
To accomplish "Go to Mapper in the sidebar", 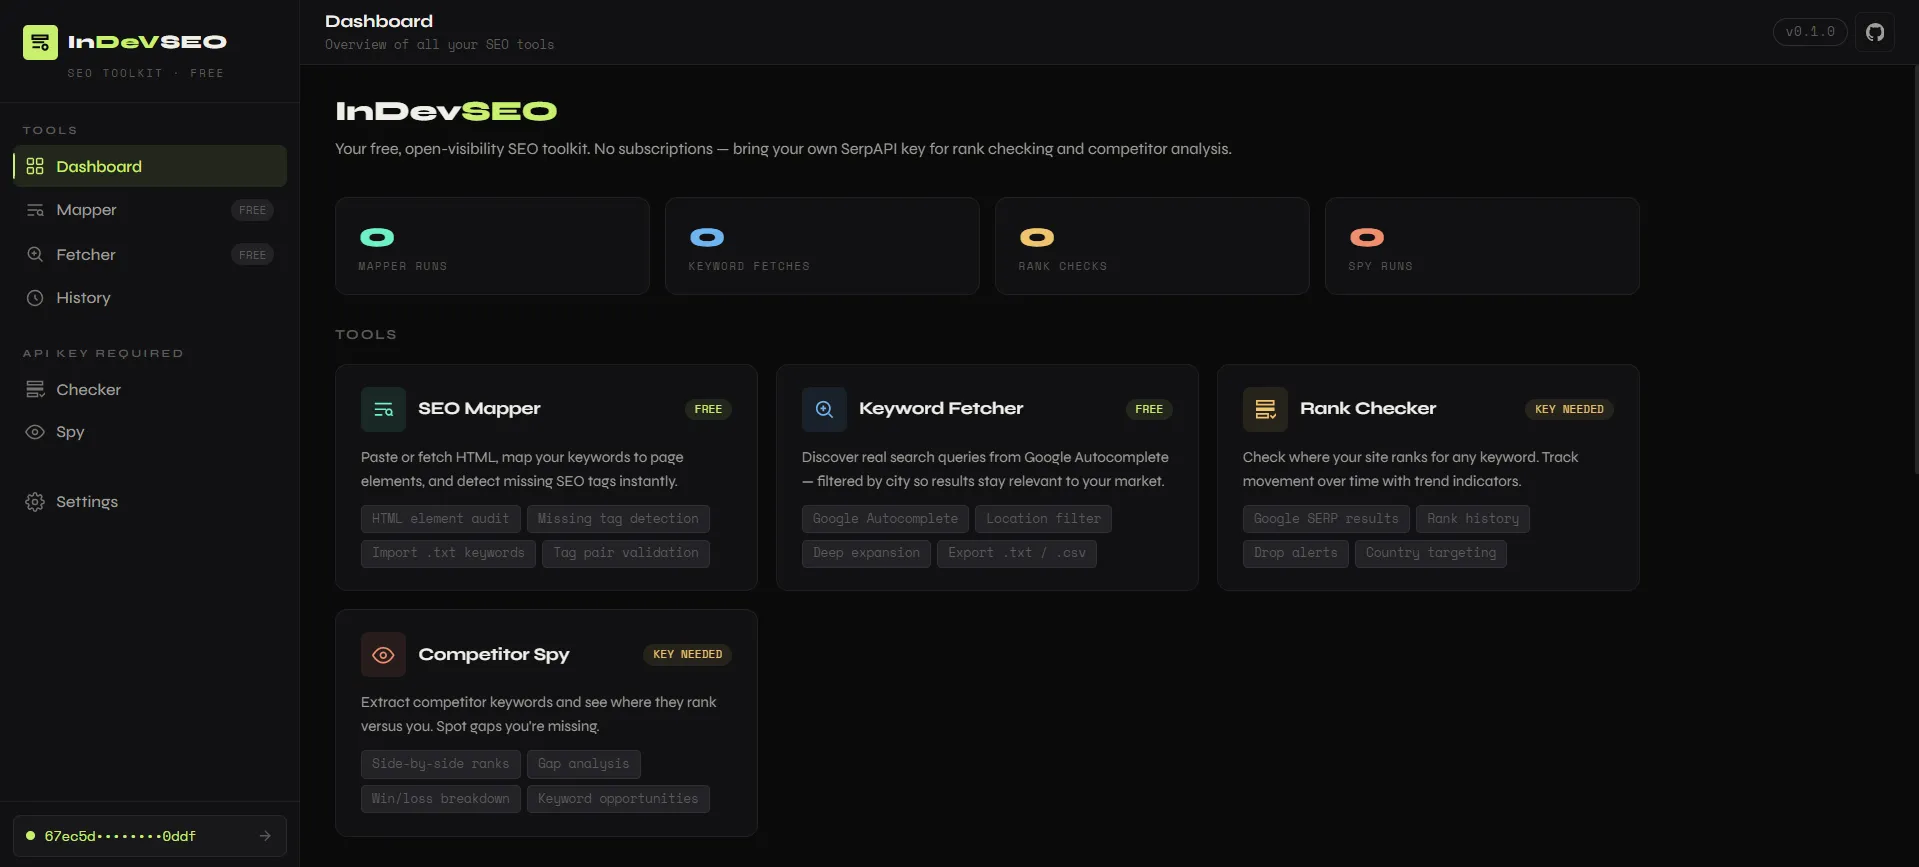I will coord(150,210).
